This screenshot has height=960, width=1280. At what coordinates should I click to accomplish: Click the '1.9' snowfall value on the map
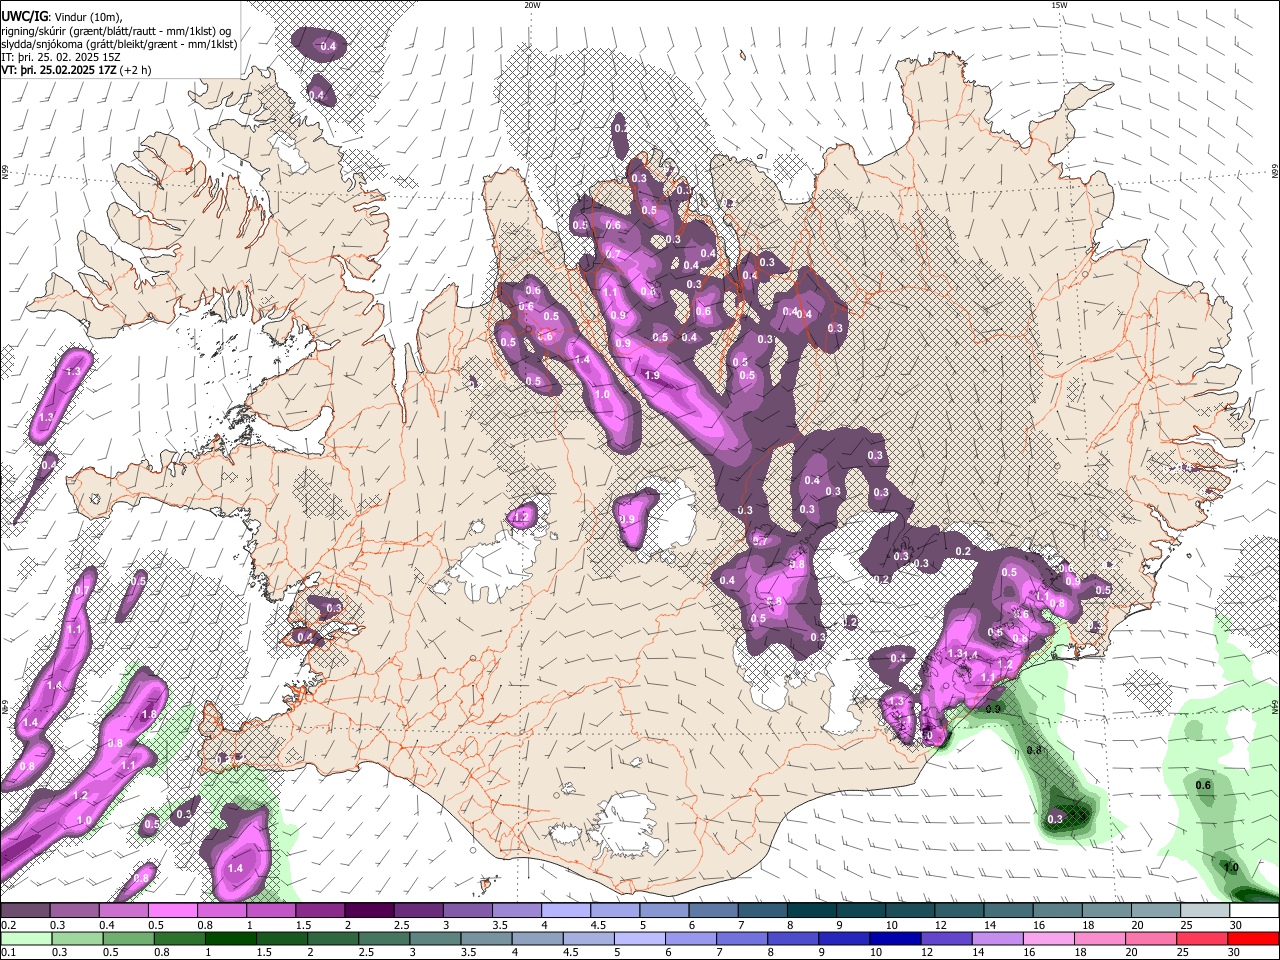(652, 376)
